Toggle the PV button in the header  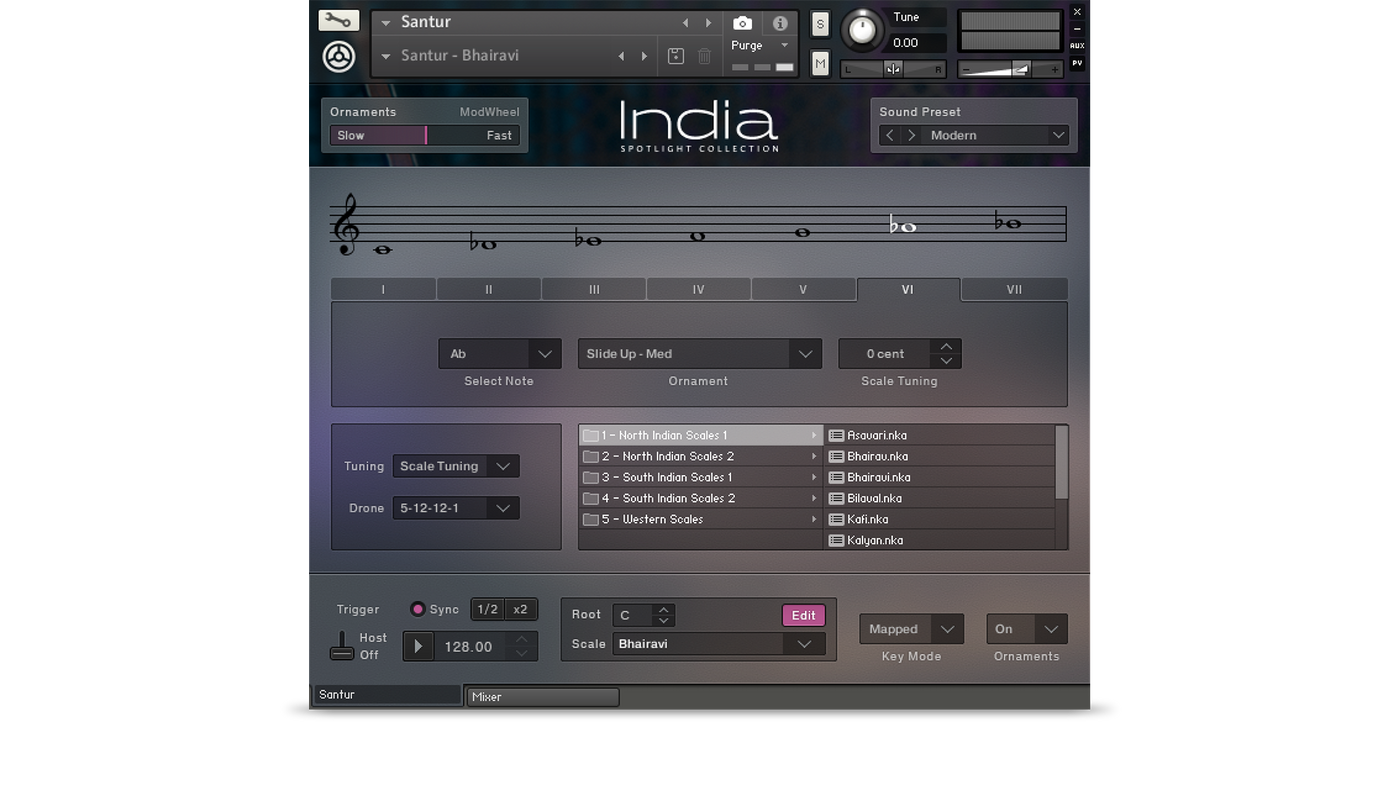coord(1077,63)
